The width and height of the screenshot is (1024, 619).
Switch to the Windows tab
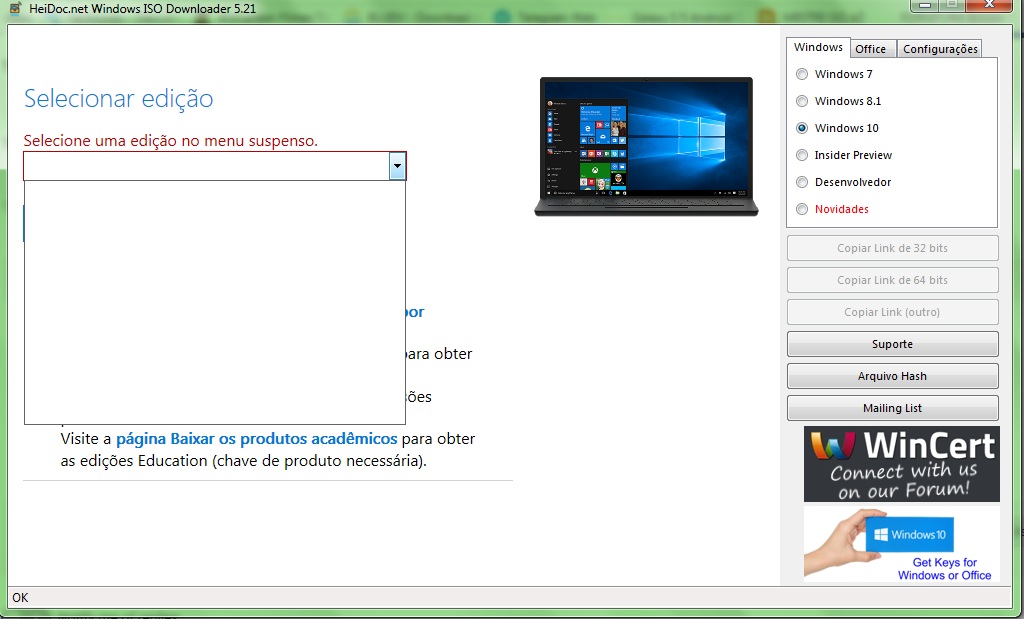818,48
